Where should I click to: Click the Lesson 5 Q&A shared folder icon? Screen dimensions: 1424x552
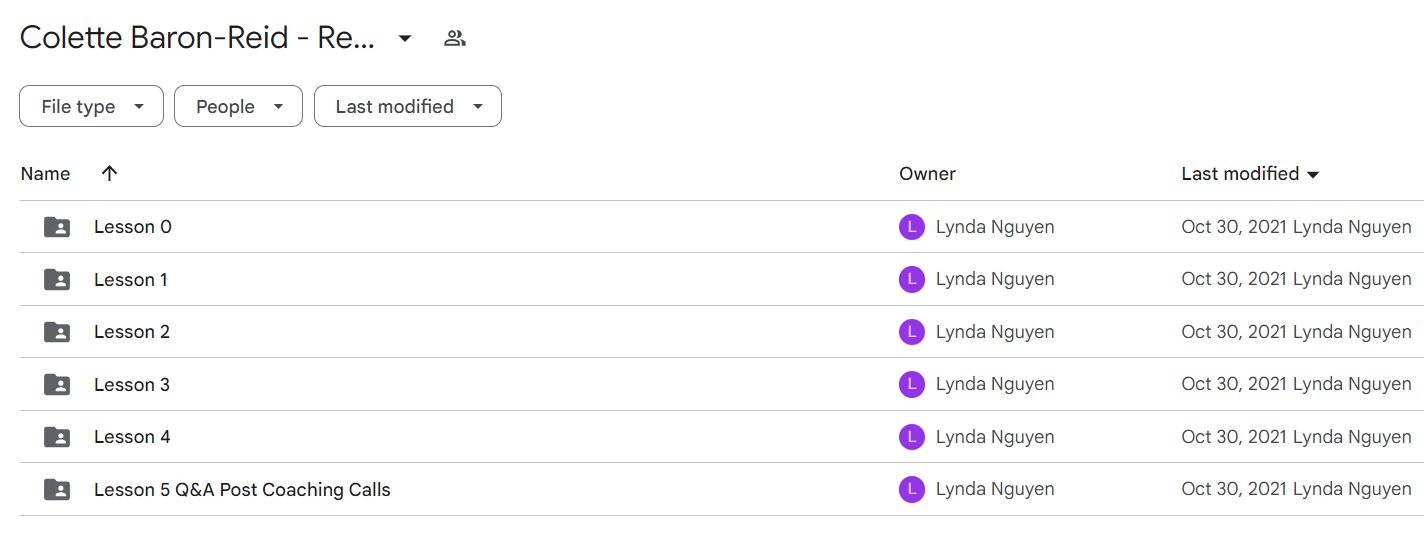tap(57, 490)
